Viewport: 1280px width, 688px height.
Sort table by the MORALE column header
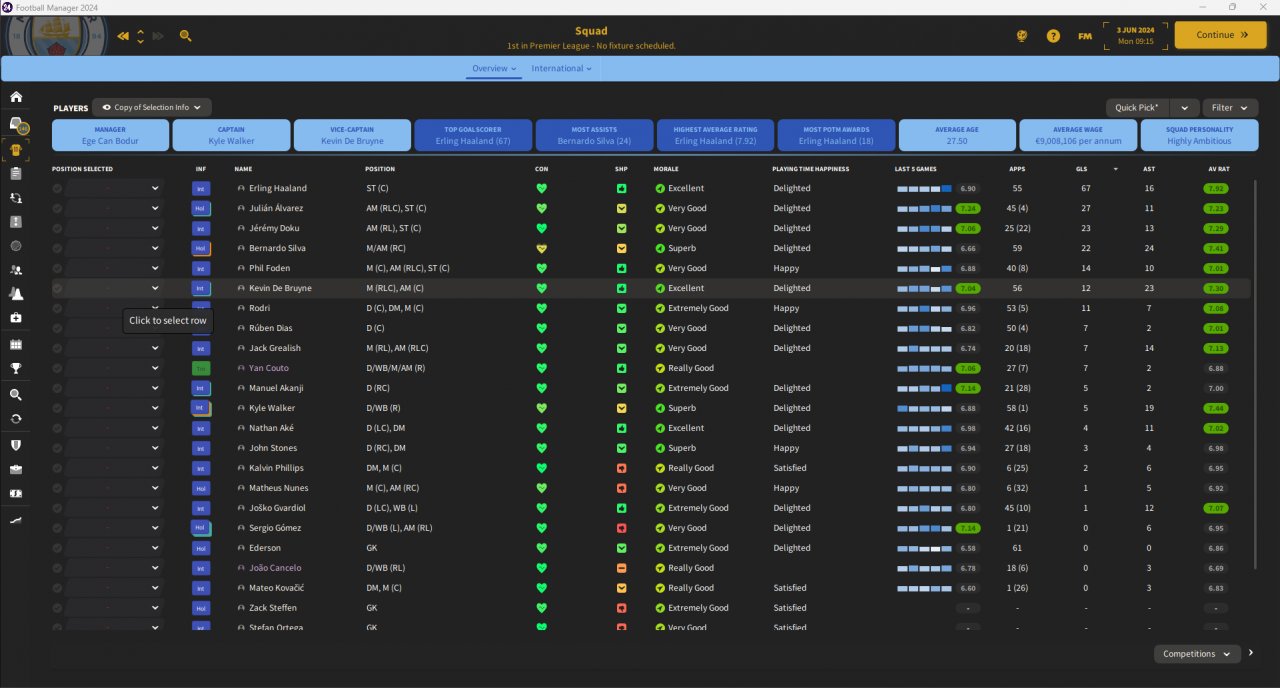tap(666, 169)
